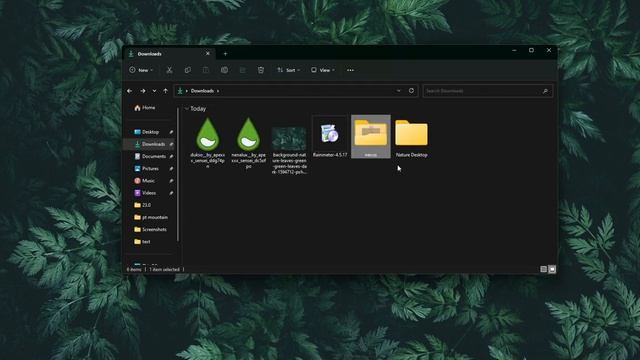Unpin Videos using its pin icon
640x360 pixels.
(171, 193)
